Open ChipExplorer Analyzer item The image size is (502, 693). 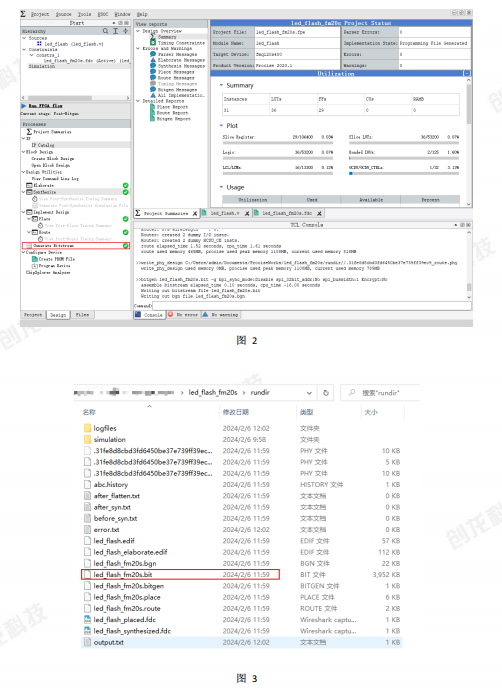48,273
